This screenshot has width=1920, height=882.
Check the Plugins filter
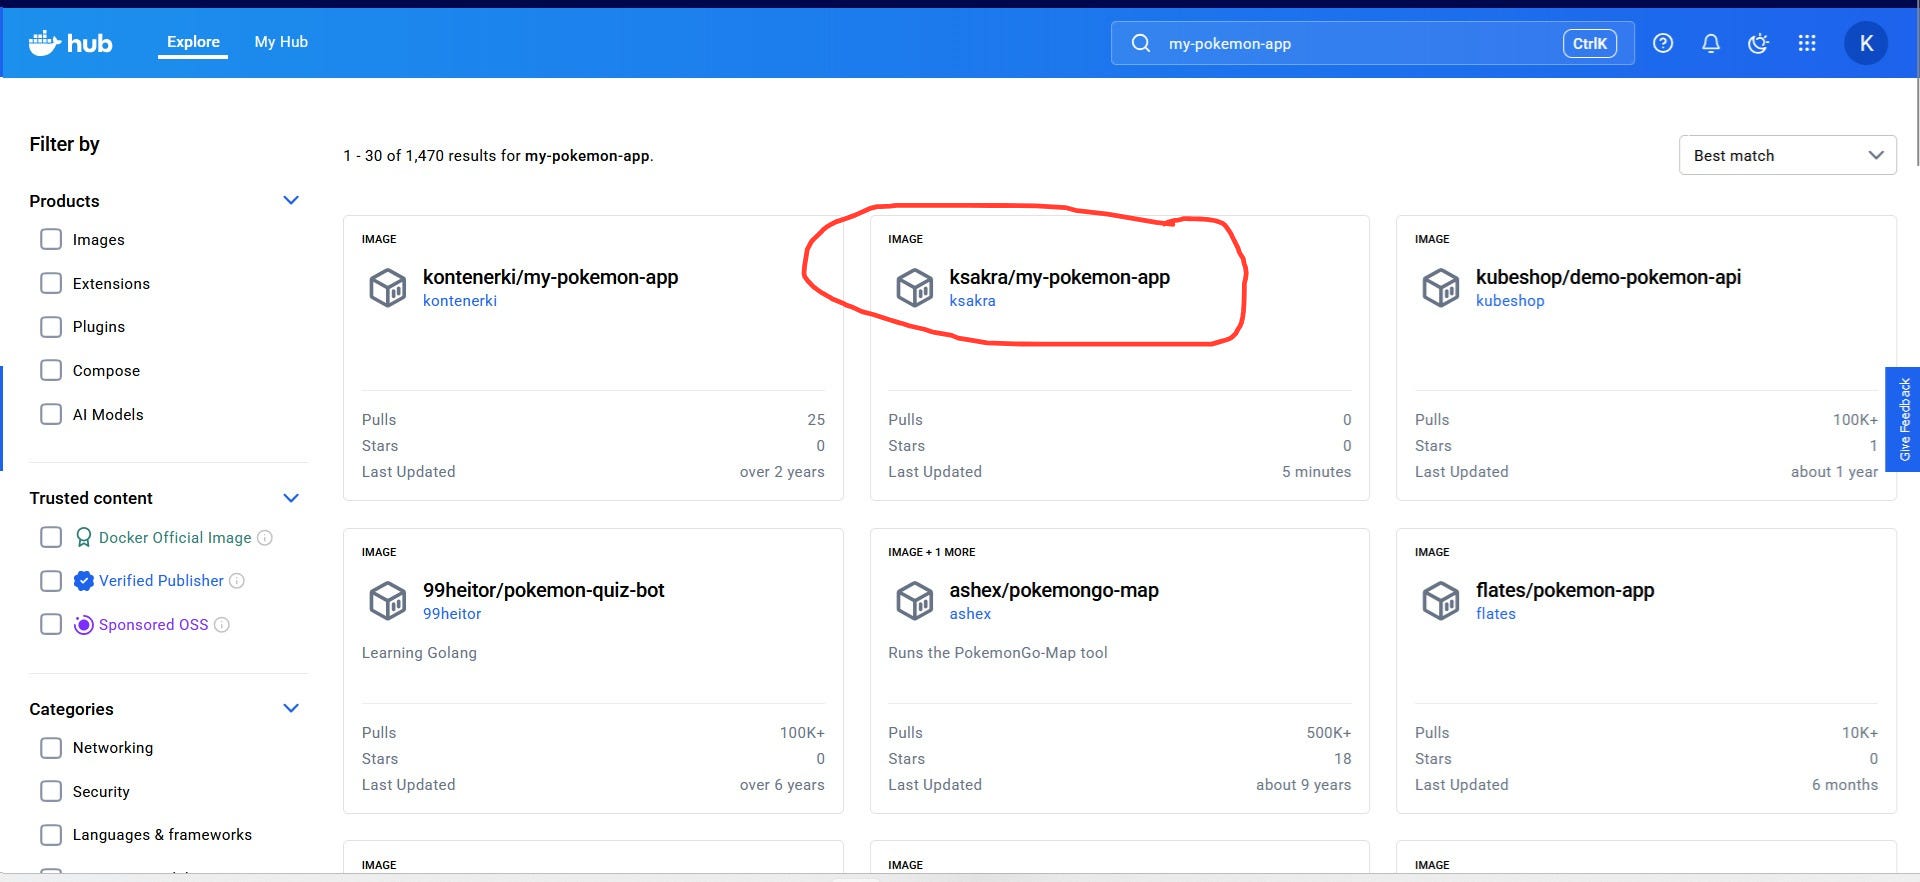[x=51, y=327]
